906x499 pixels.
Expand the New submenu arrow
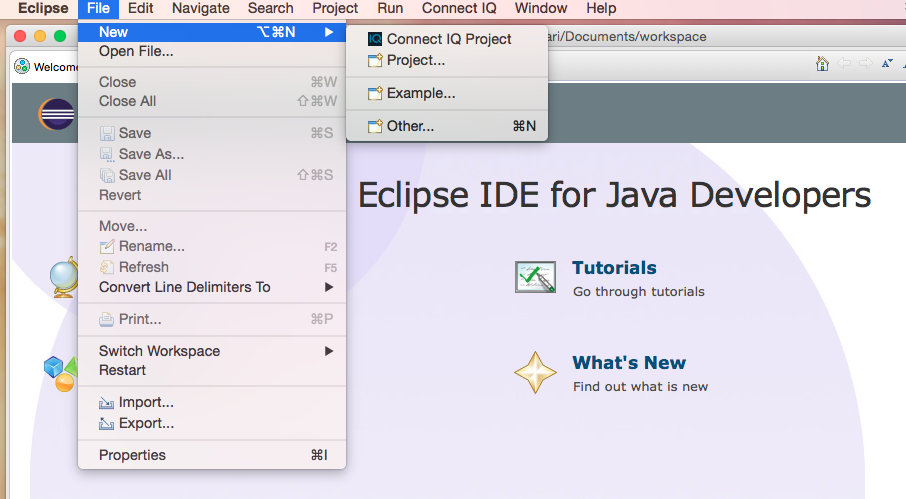(329, 32)
